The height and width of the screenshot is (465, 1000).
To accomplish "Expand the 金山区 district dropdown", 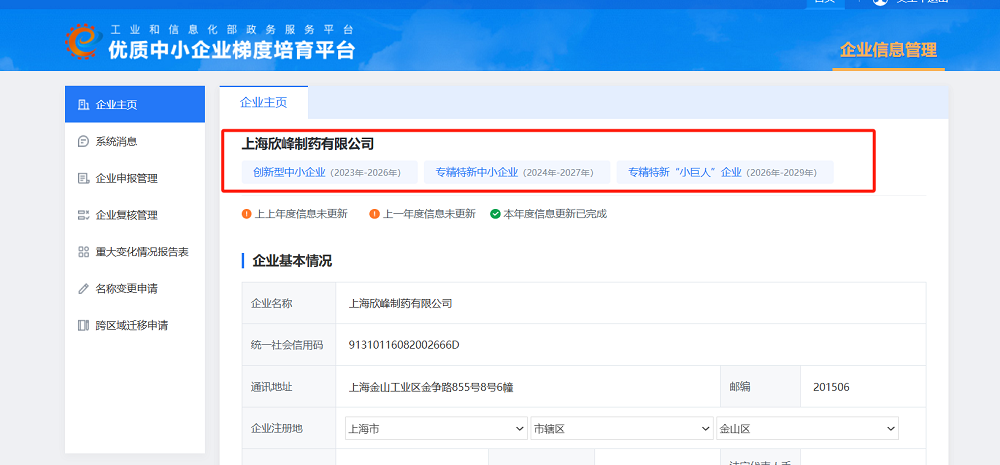I will [807, 429].
